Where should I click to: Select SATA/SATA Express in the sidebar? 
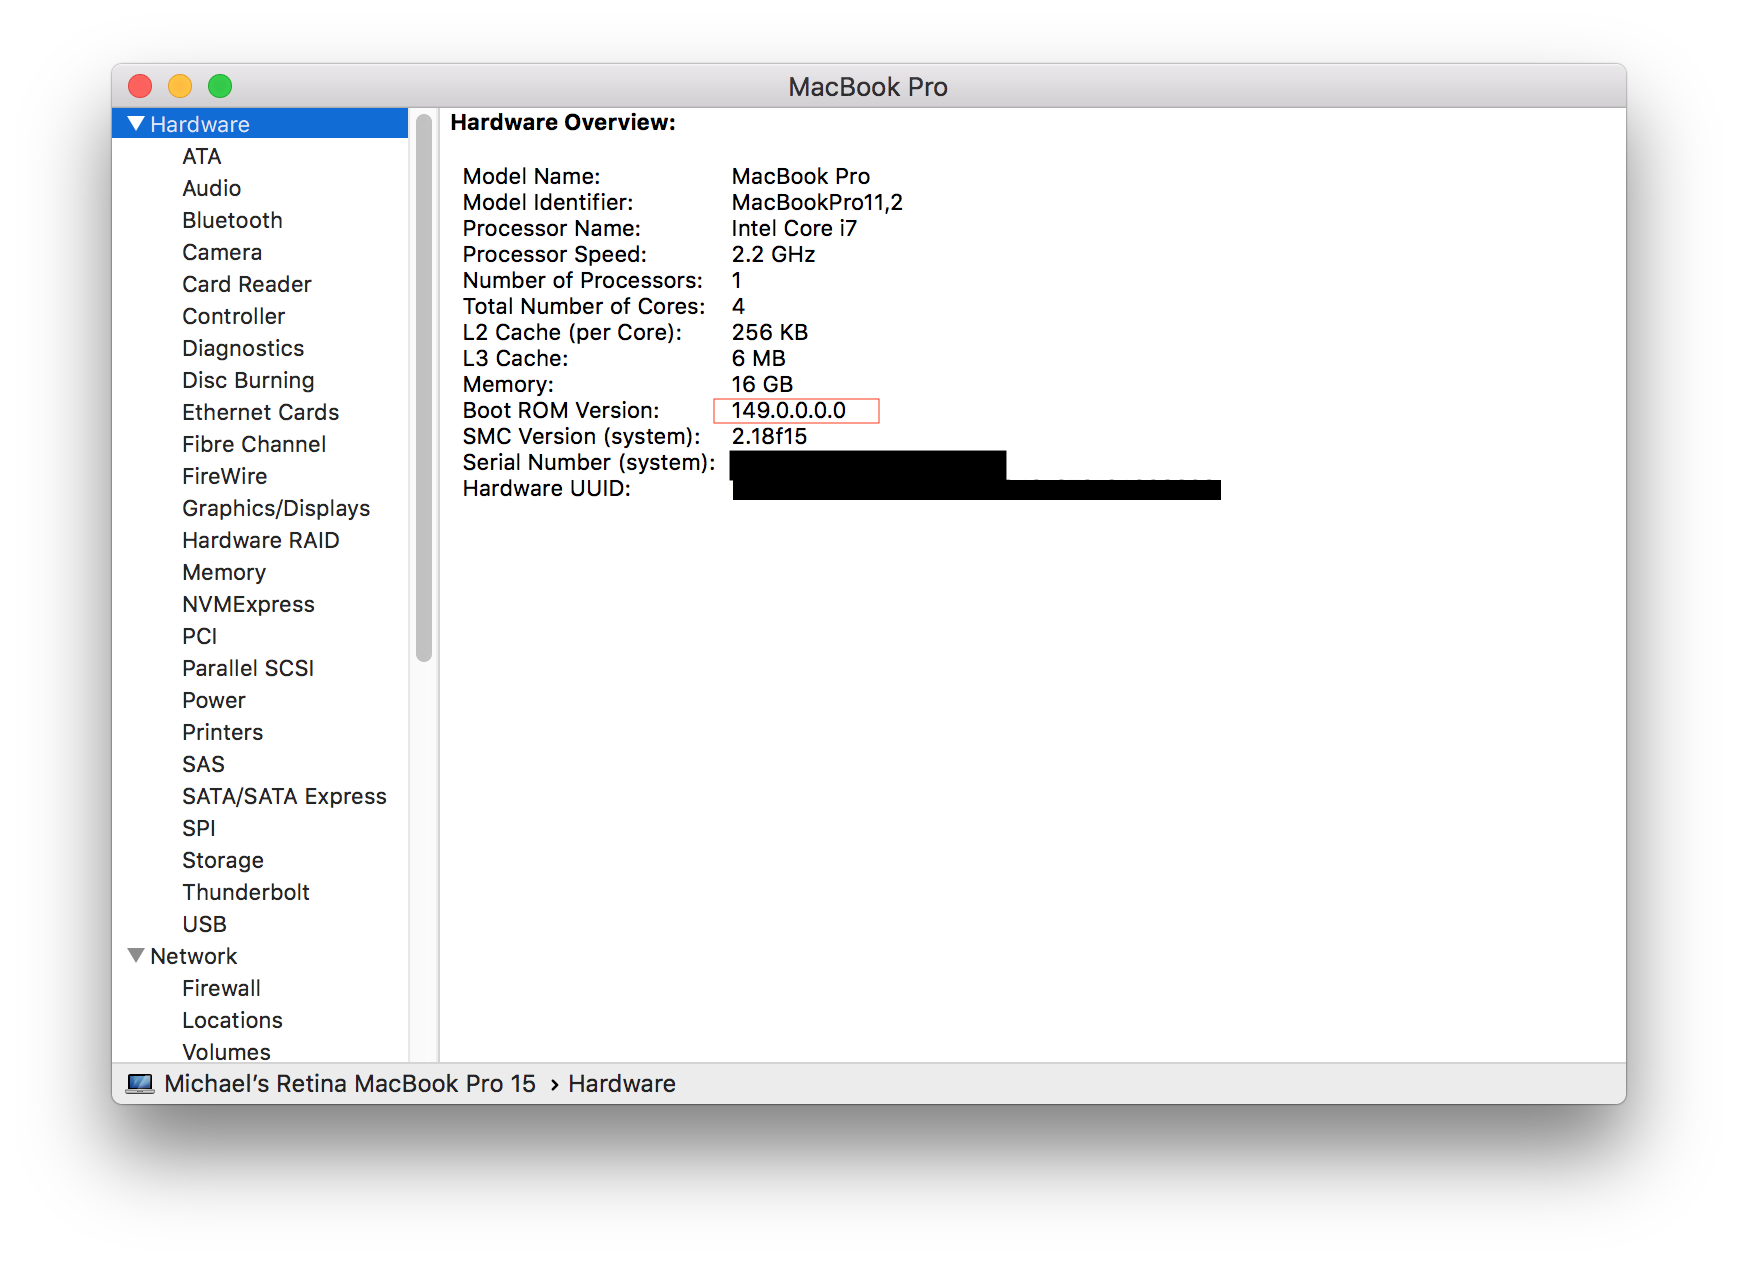(284, 796)
